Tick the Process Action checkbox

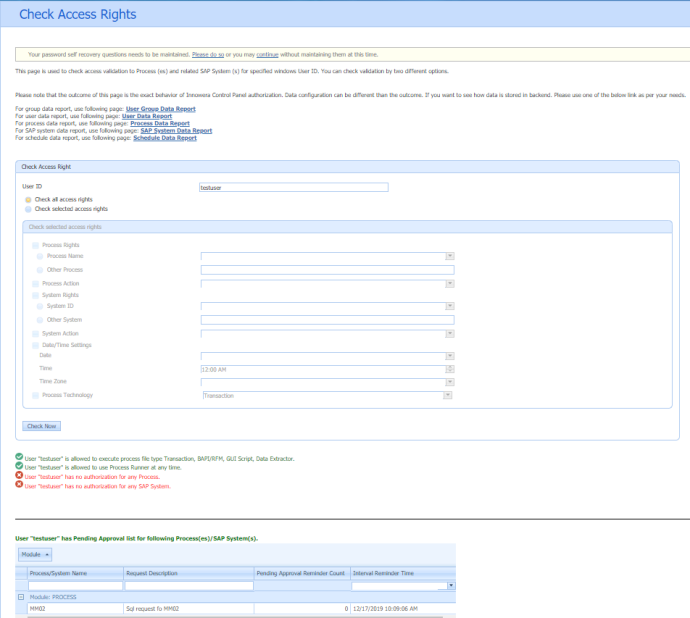[36, 284]
